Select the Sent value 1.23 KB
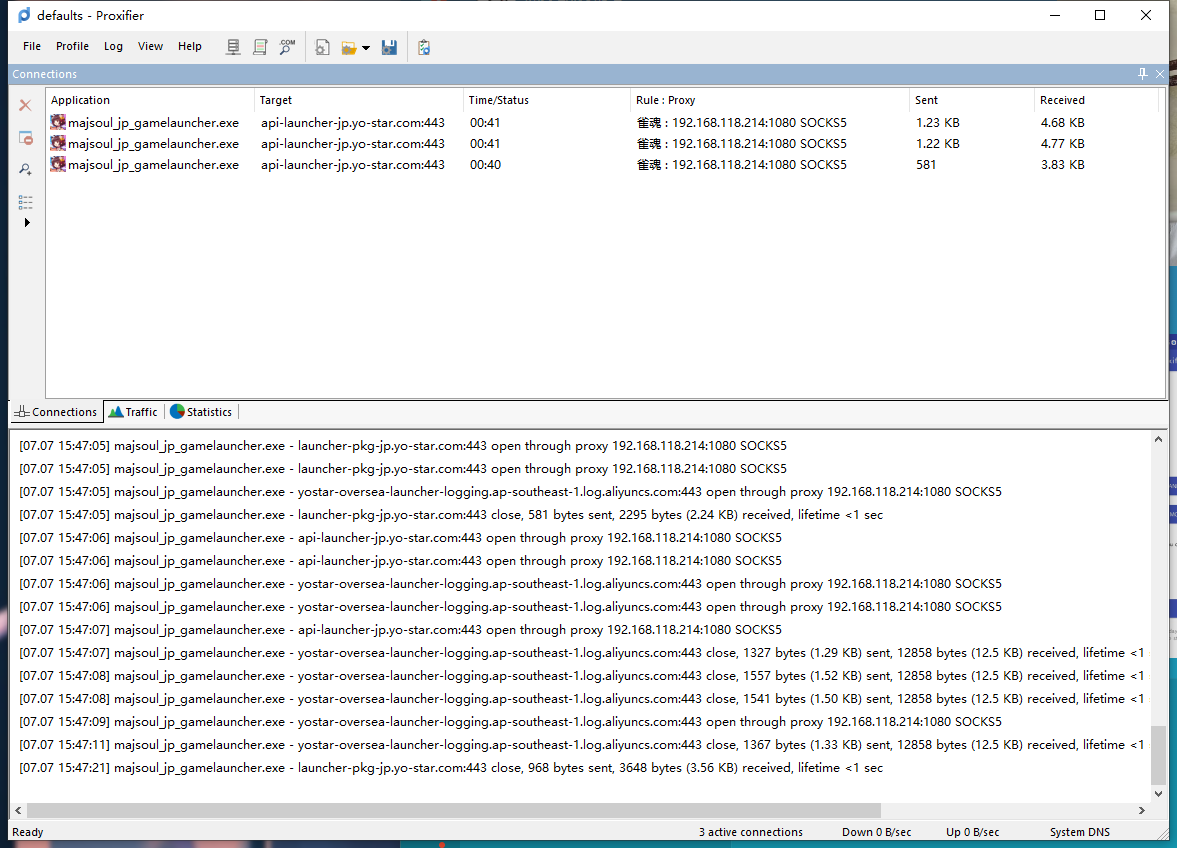The width and height of the screenshot is (1177, 848). pyautogui.click(x=938, y=122)
